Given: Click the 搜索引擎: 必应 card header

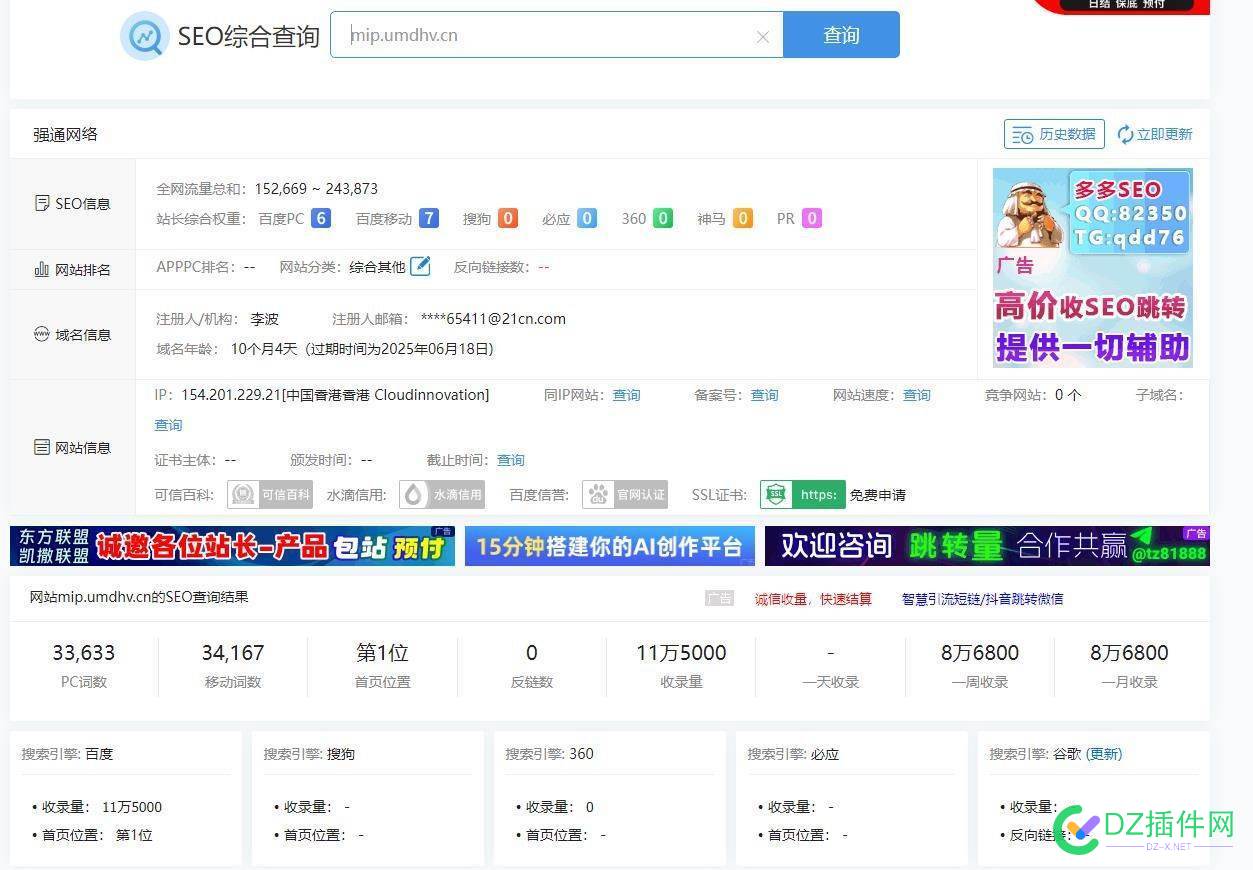Looking at the screenshot, I should pos(793,754).
